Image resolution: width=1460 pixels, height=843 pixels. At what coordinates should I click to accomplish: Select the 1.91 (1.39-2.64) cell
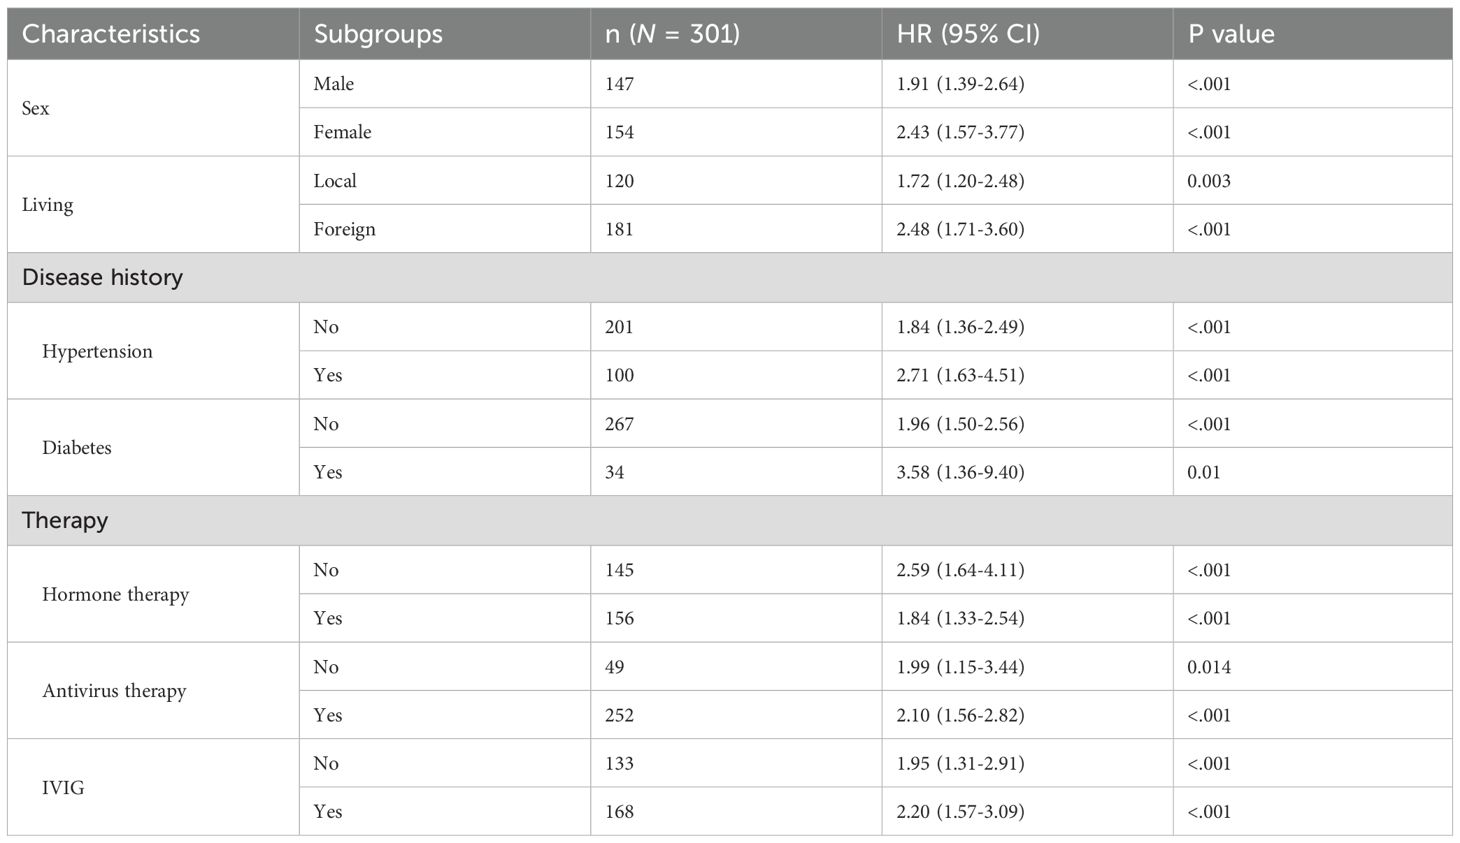(x=960, y=84)
